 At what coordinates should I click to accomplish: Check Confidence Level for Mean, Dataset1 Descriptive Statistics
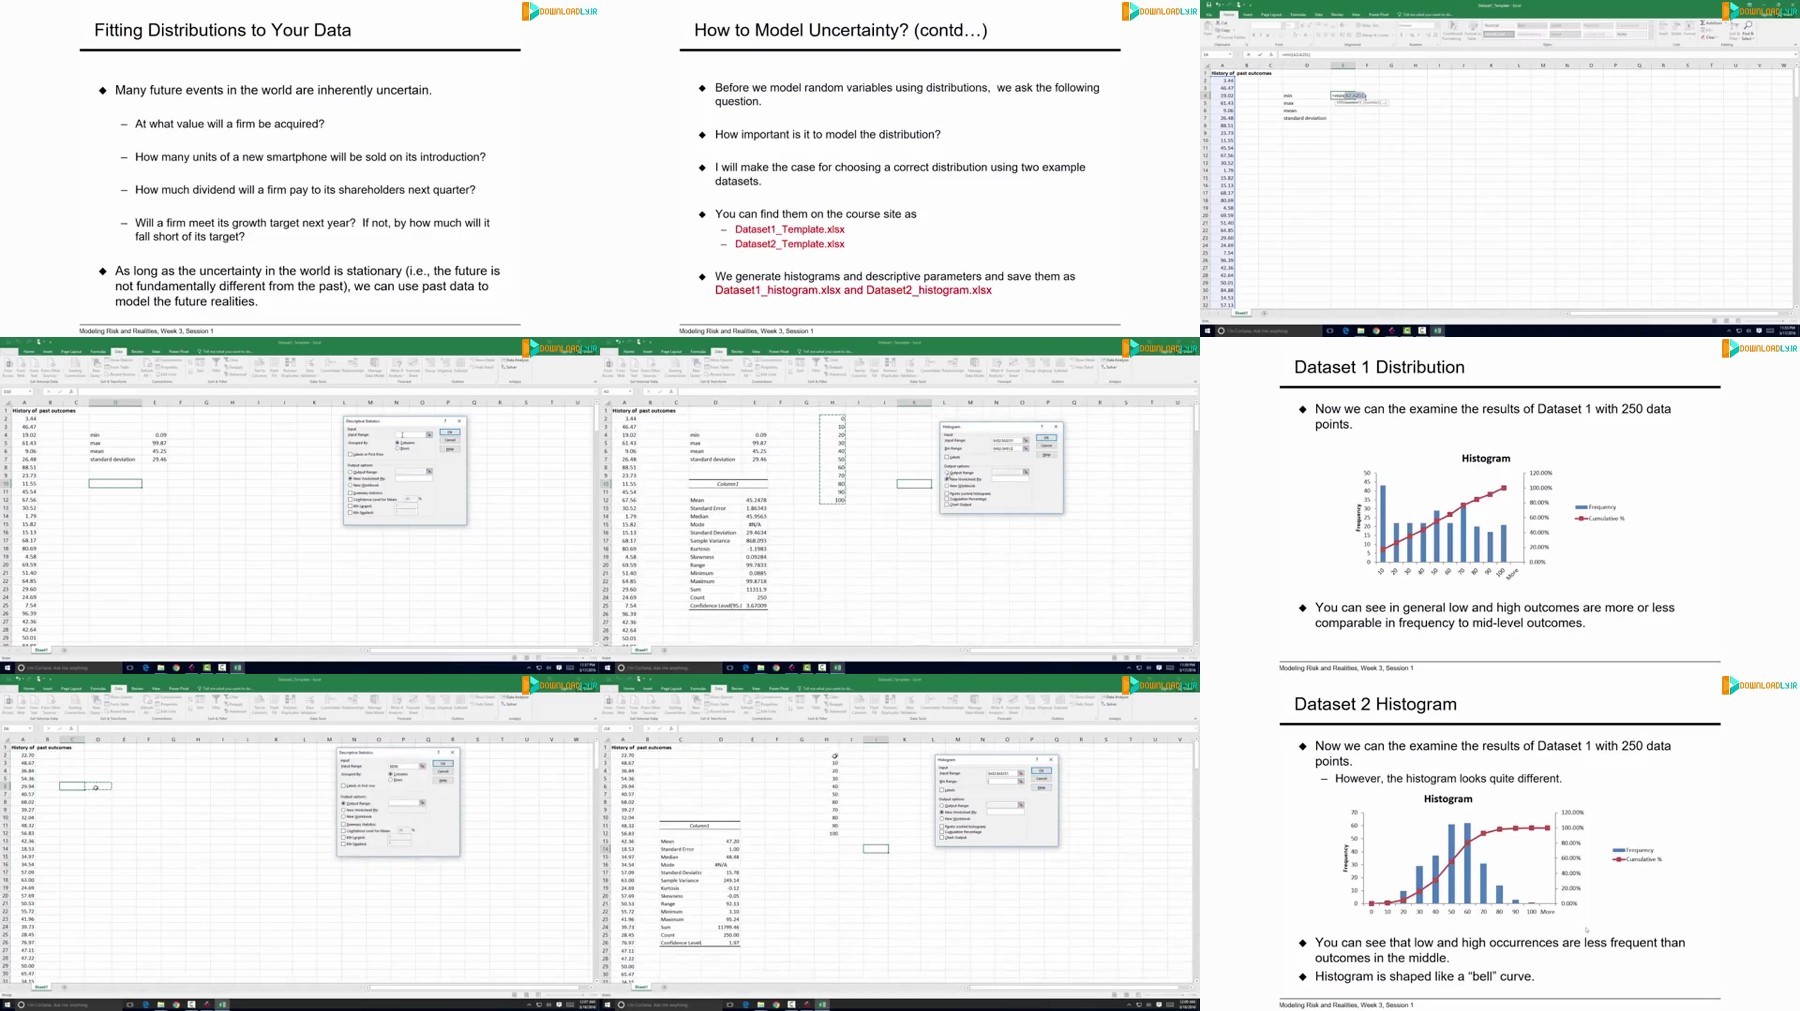click(x=350, y=499)
